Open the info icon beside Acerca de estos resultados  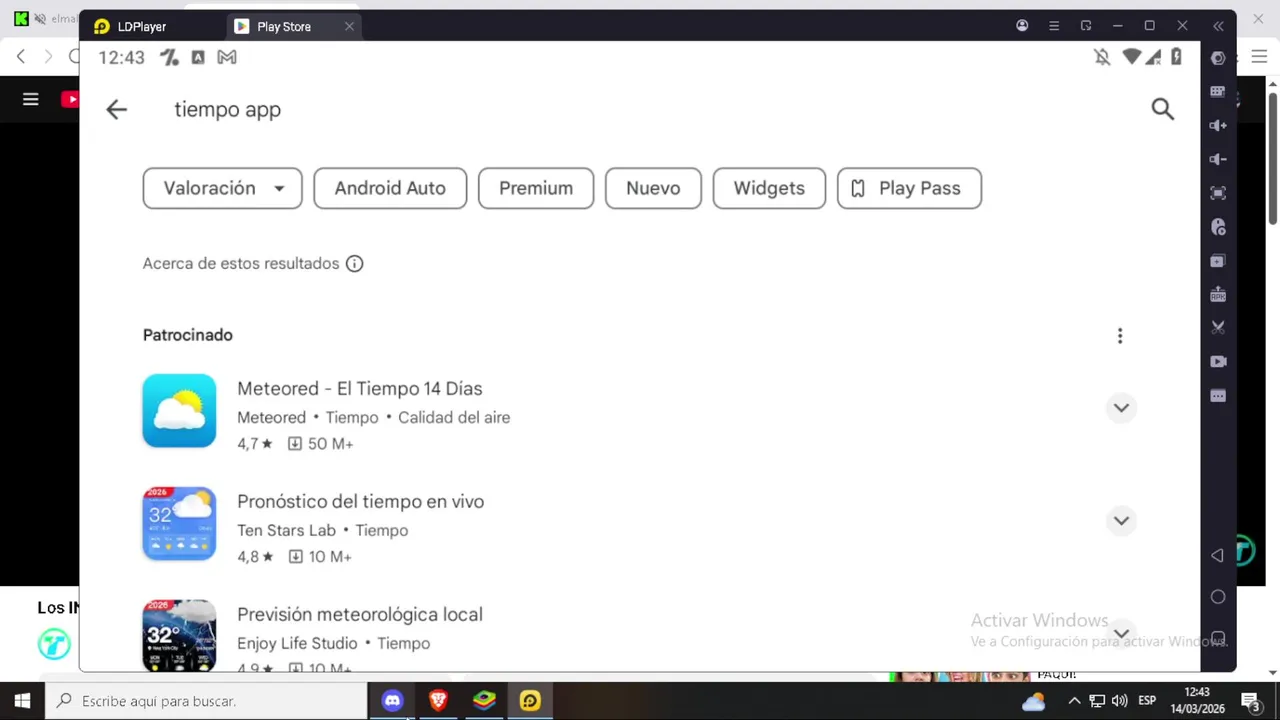354,264
